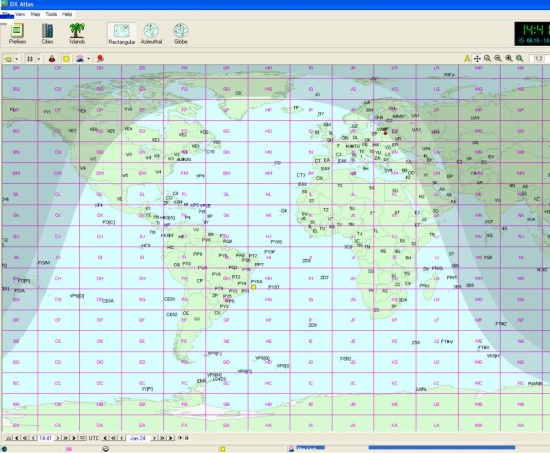Click the blue progress bar in status bar
The height and width of the screenshot is (453, 550).
pos(442,447)
